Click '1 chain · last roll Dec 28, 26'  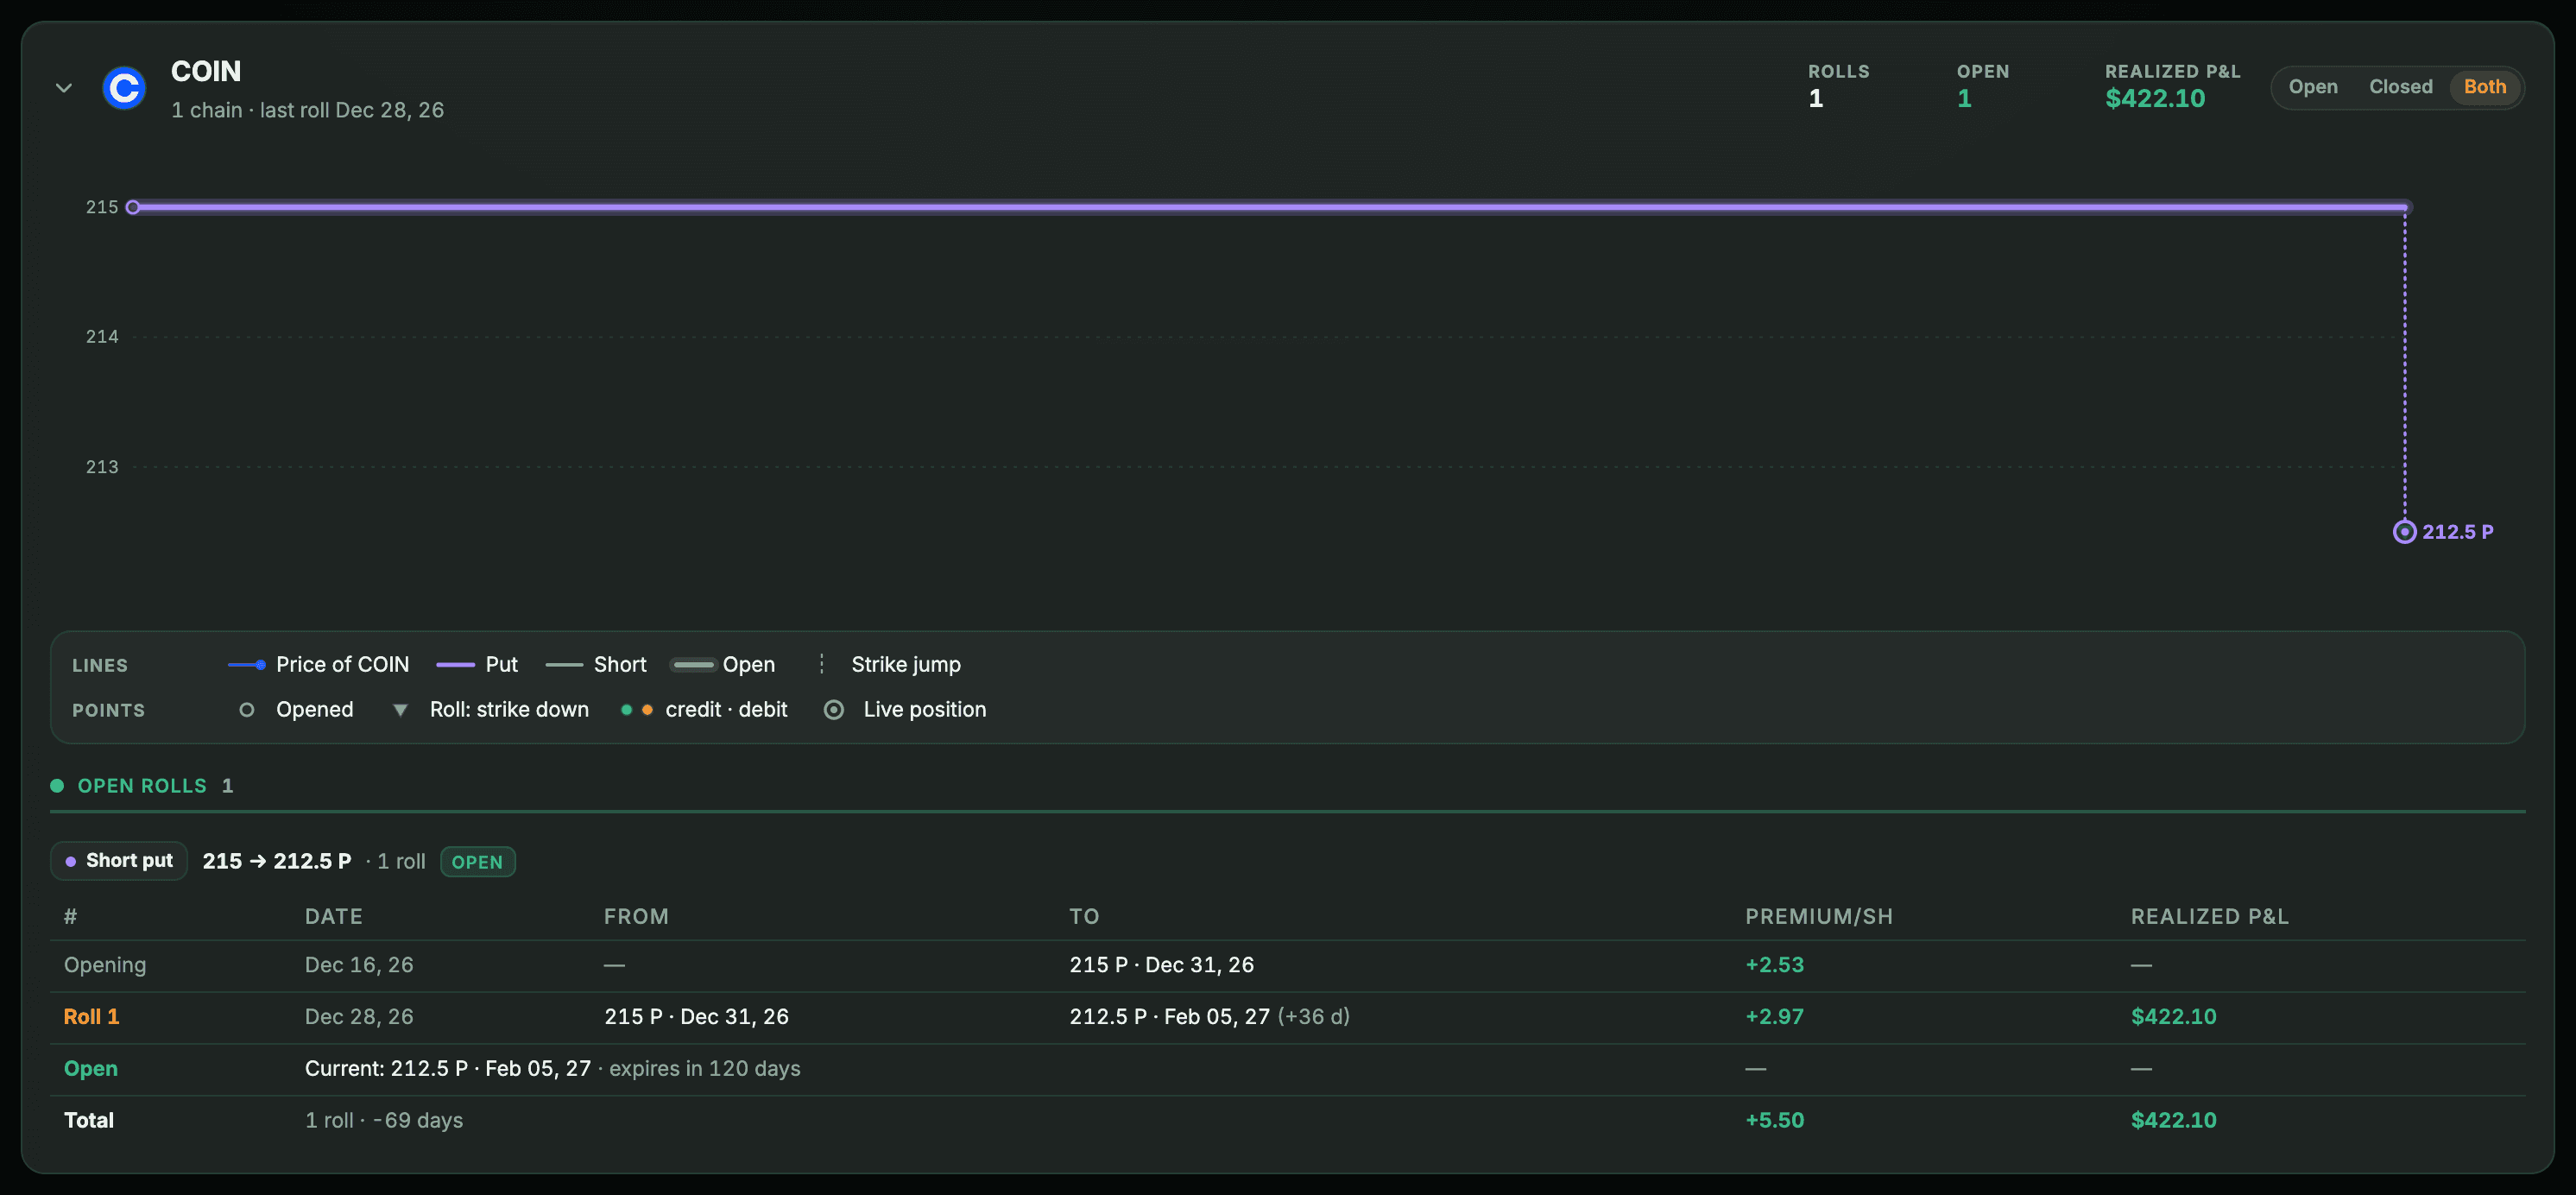pyautogui.click(x=307, y=110)
